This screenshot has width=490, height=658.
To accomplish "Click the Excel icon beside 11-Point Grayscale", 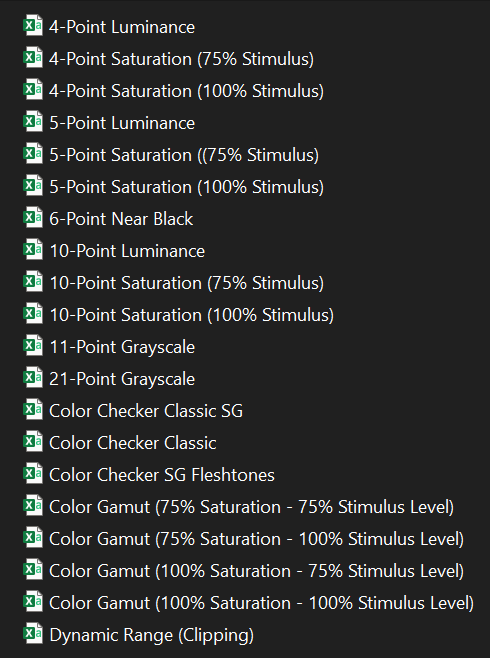I will point(33,346).
